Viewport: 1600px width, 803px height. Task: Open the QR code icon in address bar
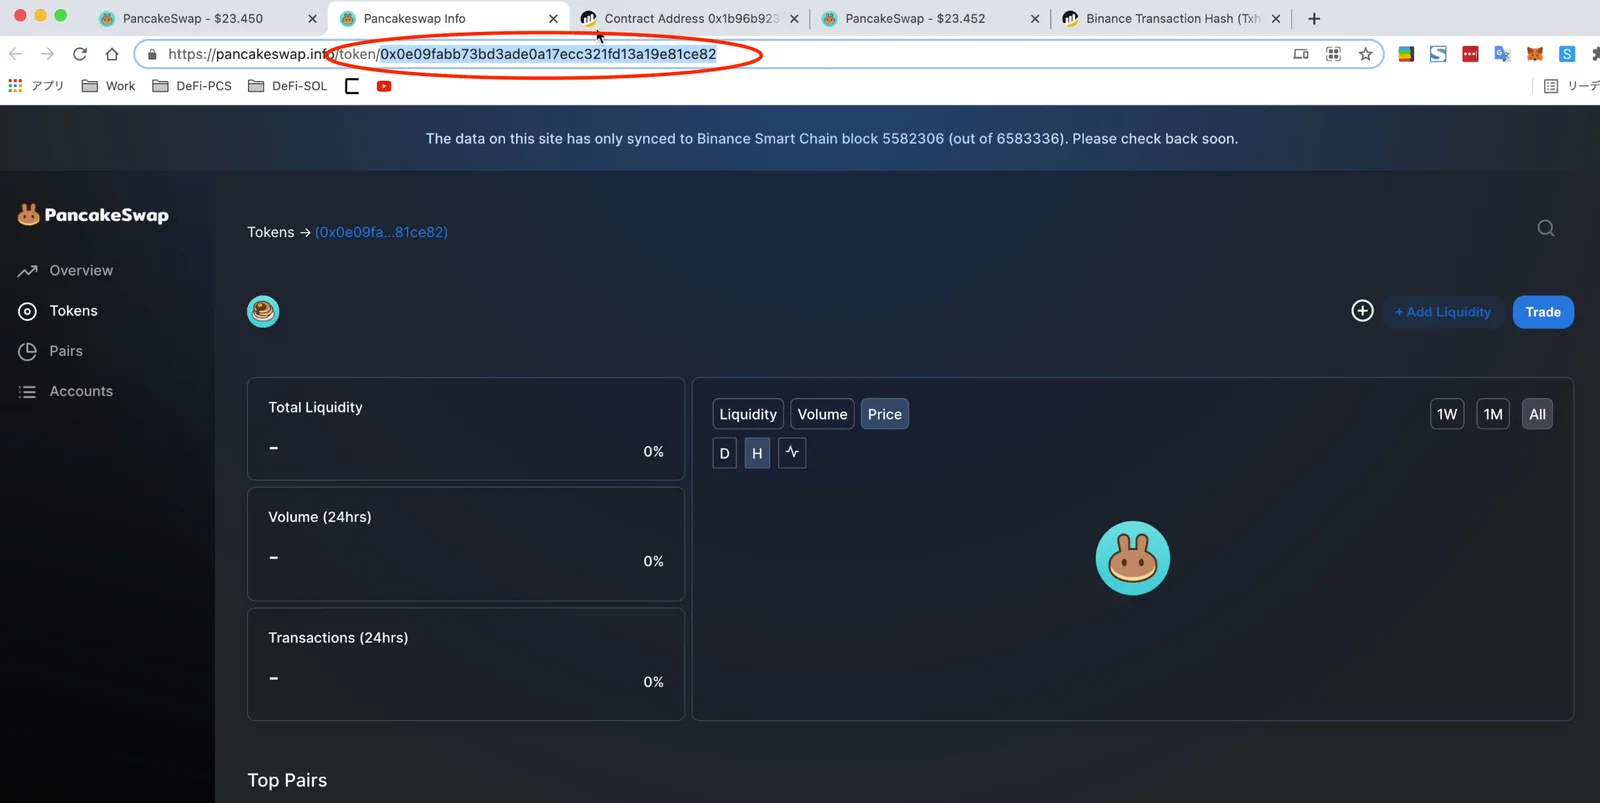[1333, 54]
